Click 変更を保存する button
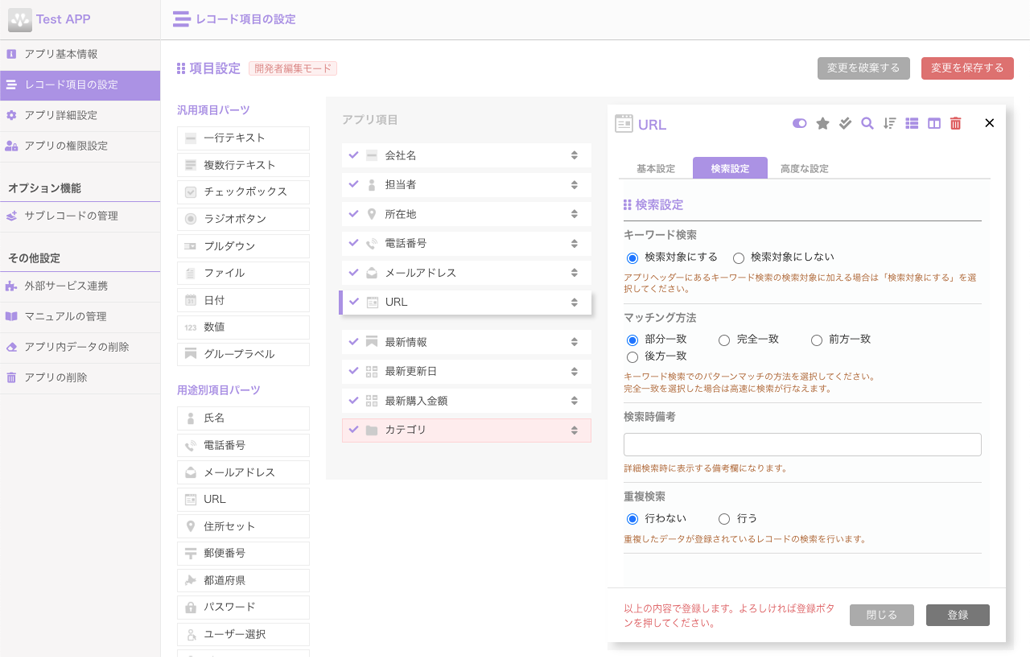 967,68
